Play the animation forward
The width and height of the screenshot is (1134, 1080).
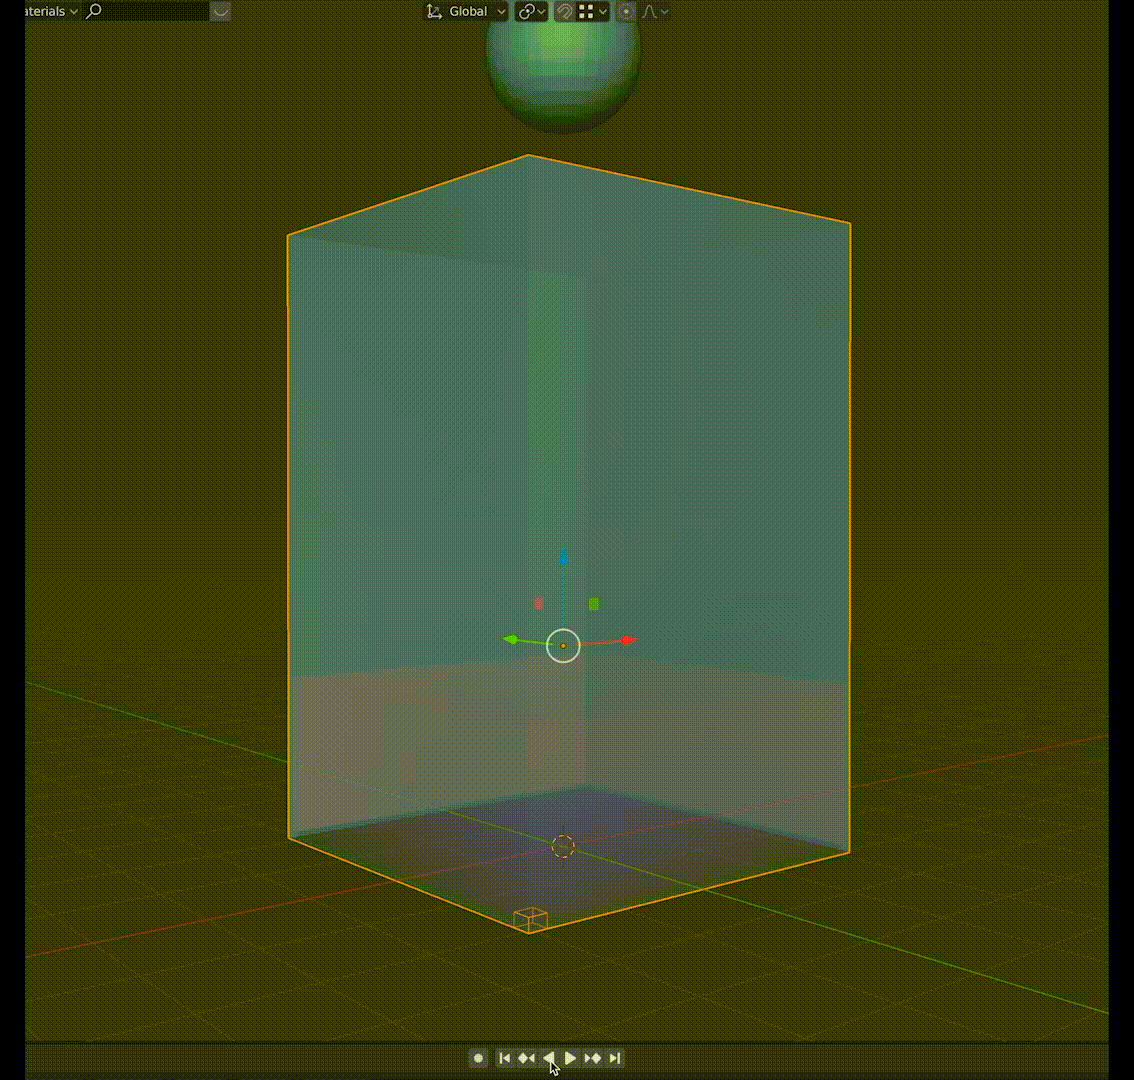(x=571, y=1058)
